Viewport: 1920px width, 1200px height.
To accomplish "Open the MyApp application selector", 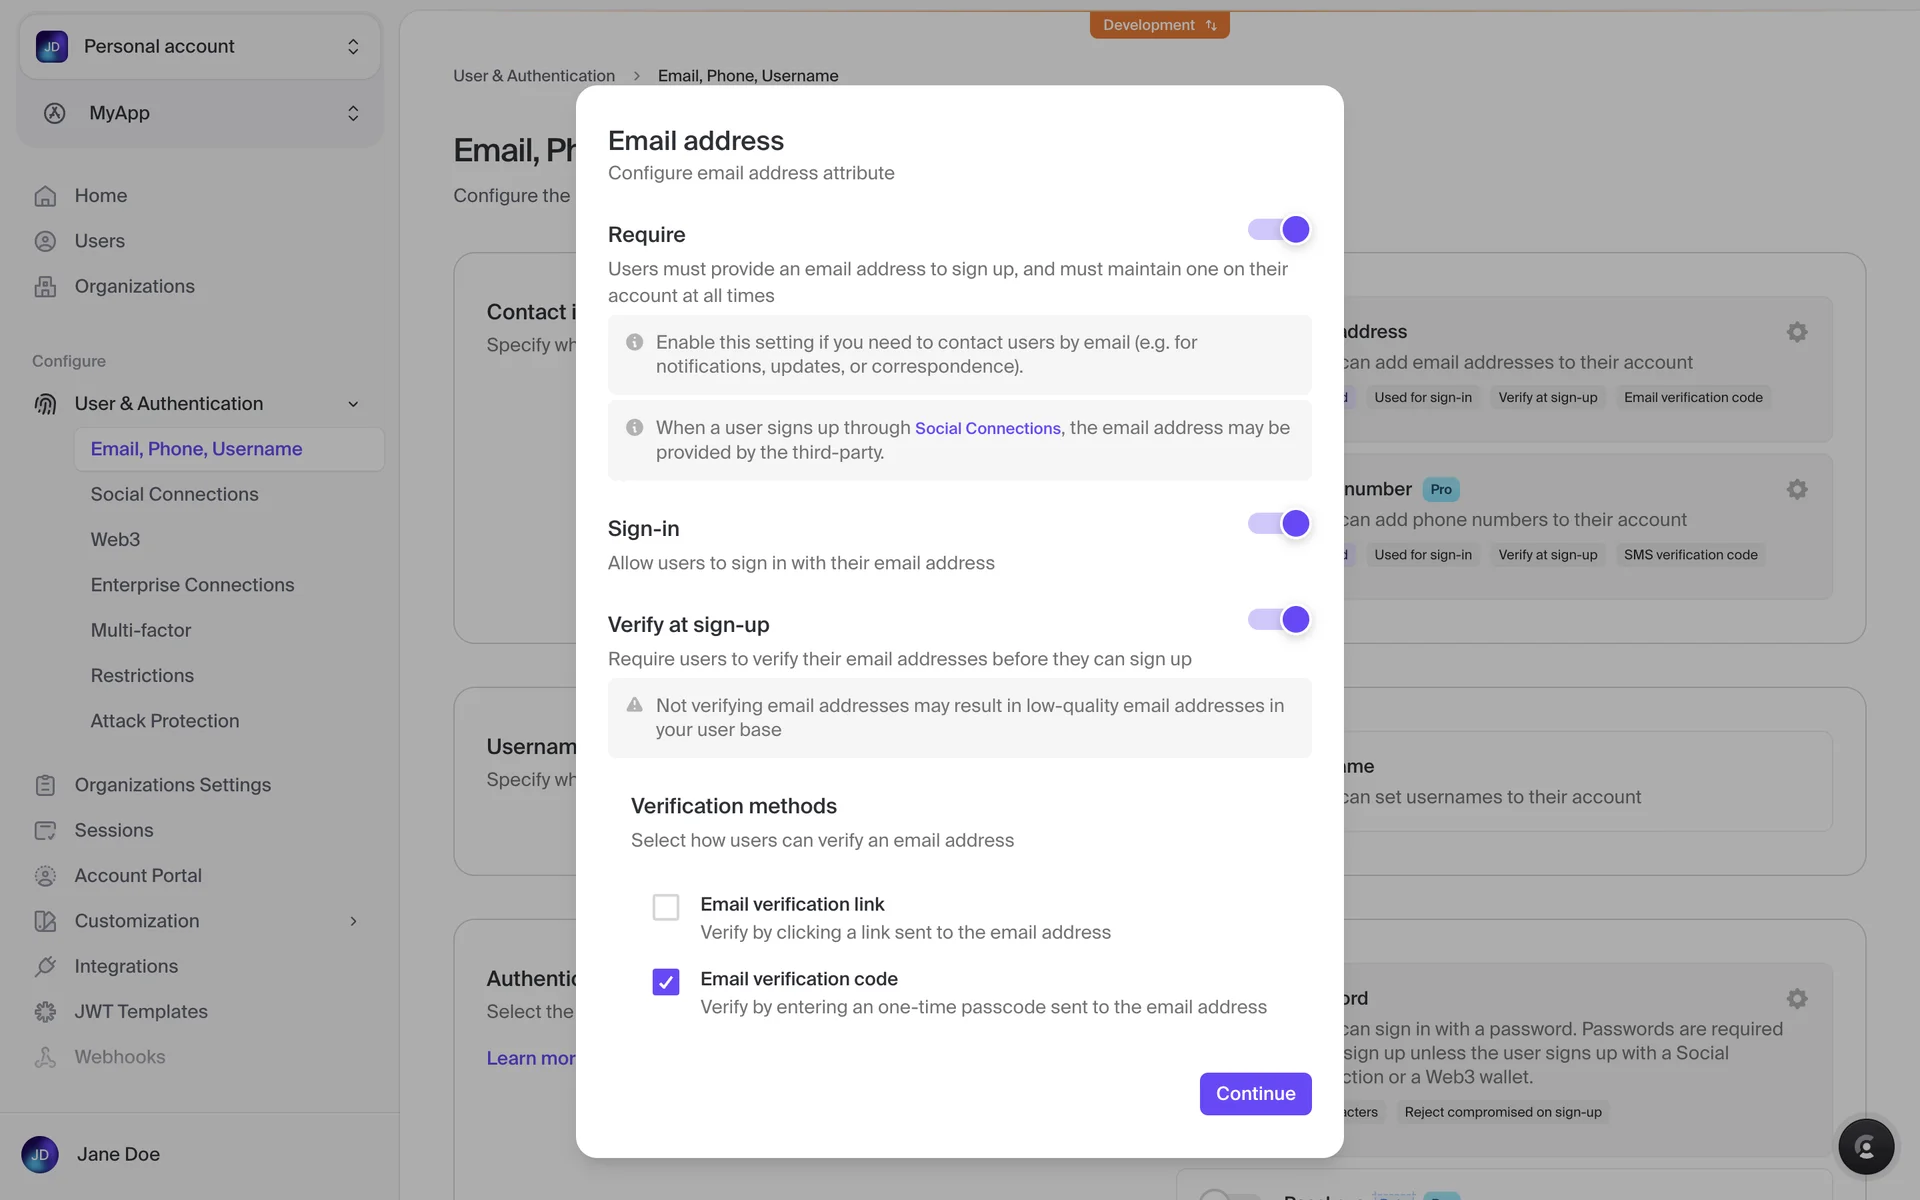I will (x=200, y=113).
